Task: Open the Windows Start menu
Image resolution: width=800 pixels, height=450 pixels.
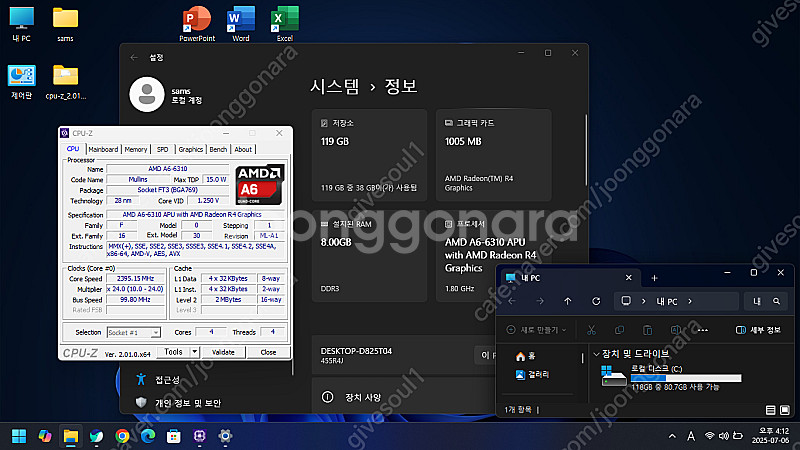Action: point(19,436)
